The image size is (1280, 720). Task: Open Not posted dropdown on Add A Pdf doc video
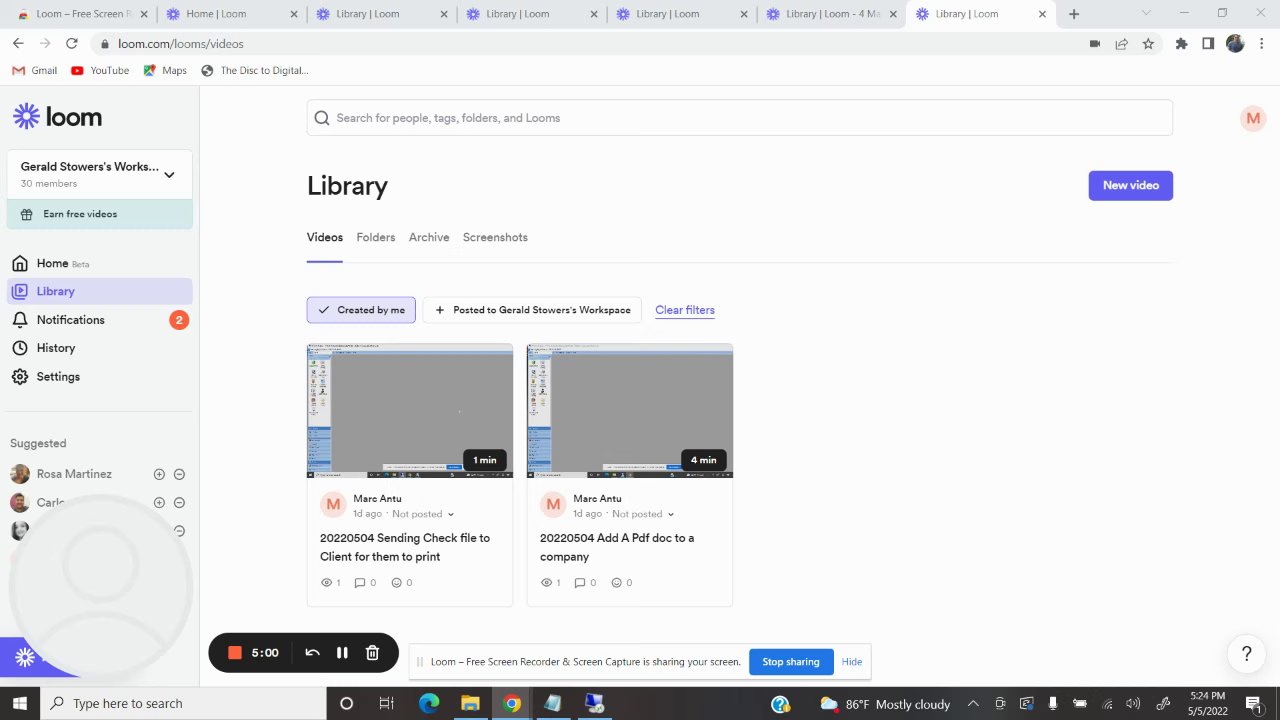[x=643, y=514]
